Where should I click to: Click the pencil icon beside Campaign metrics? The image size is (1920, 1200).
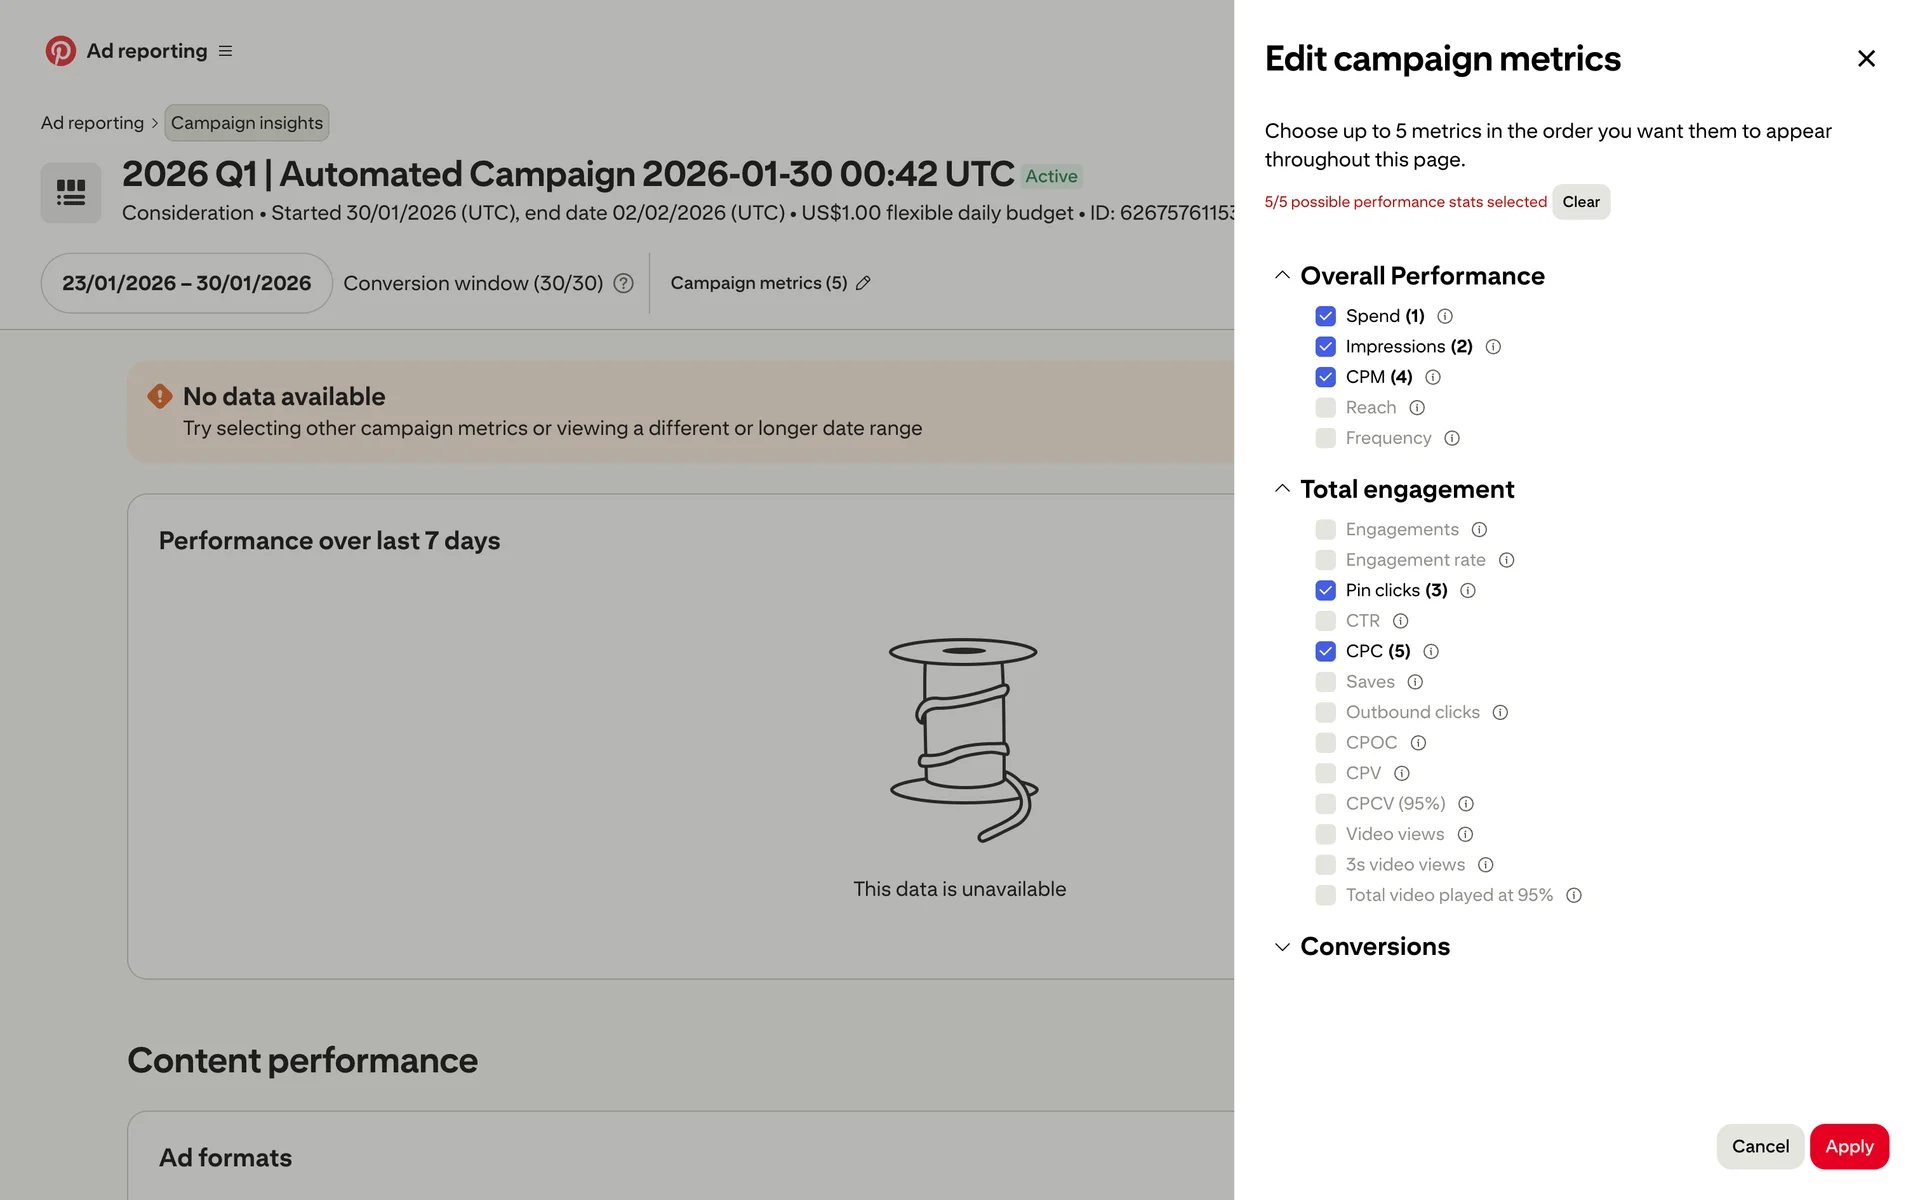(x=863, y=283)
